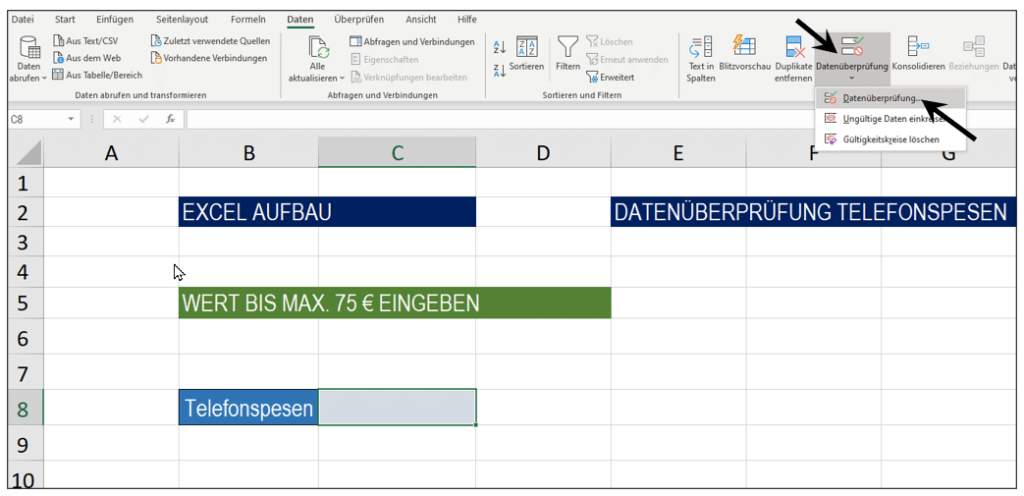Select column A header
This screenshot has height=496, width=1024.
111,153
